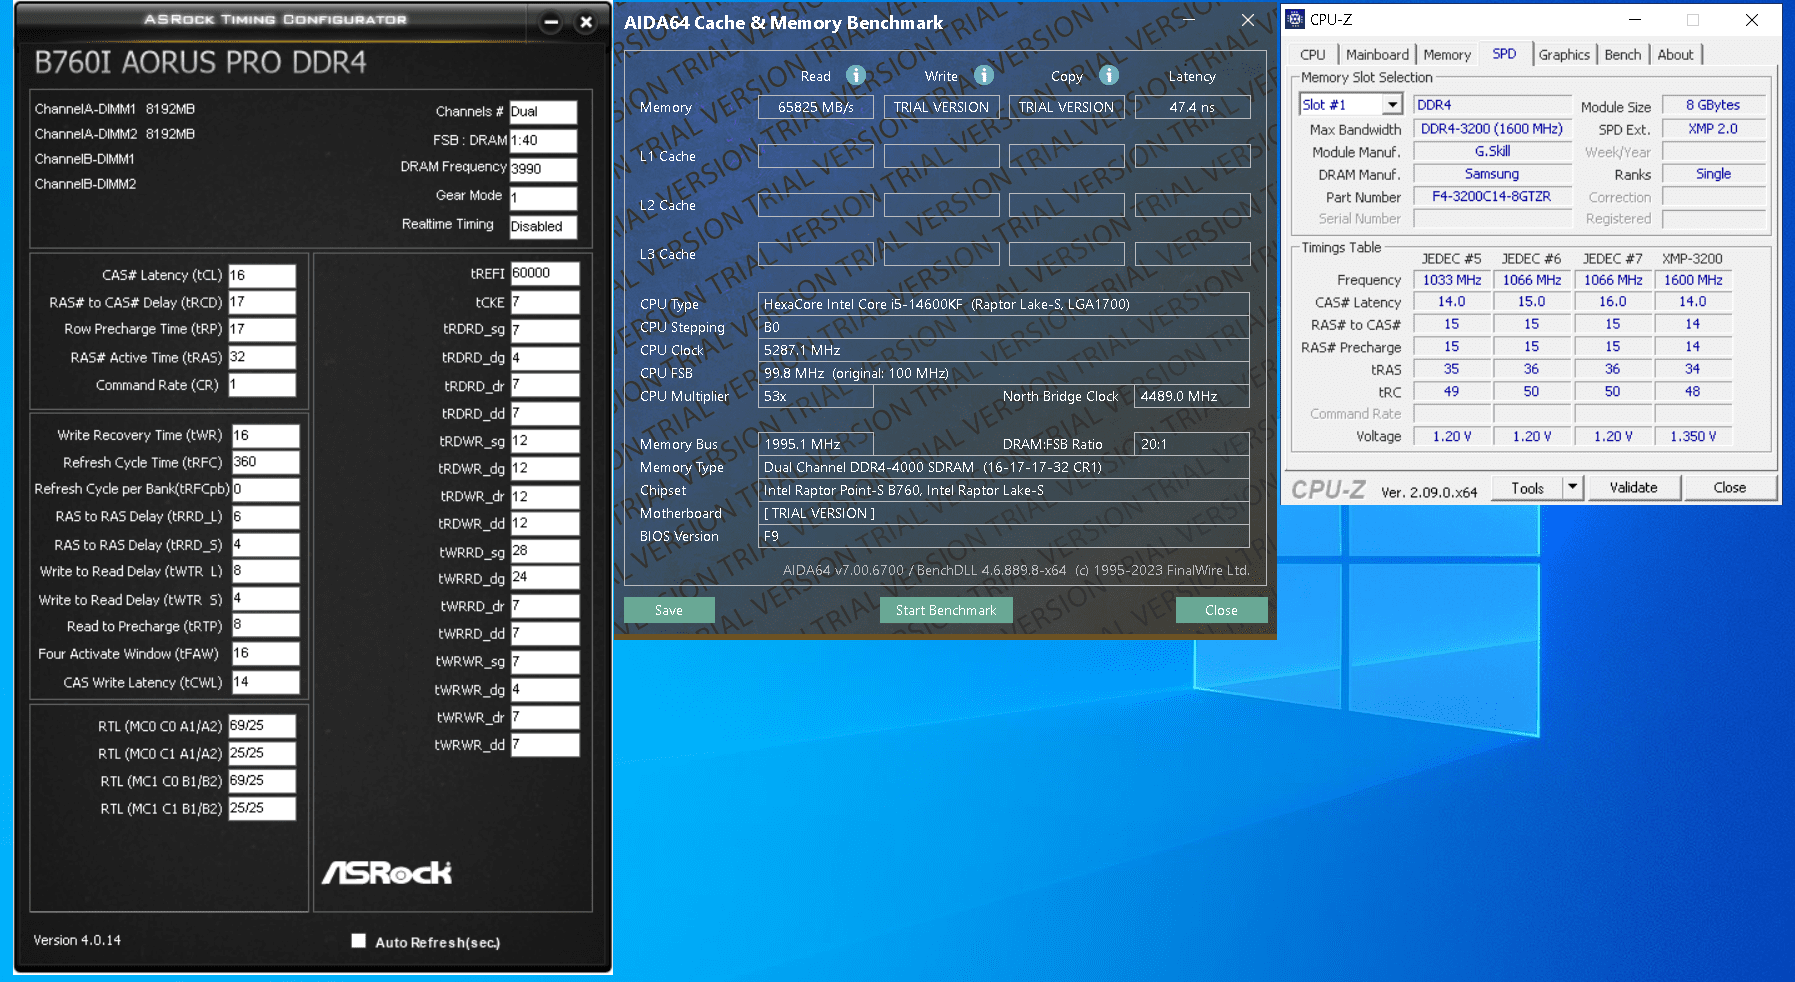
Task: Click the Validate button in CPU-Z
Action: 1633,488
